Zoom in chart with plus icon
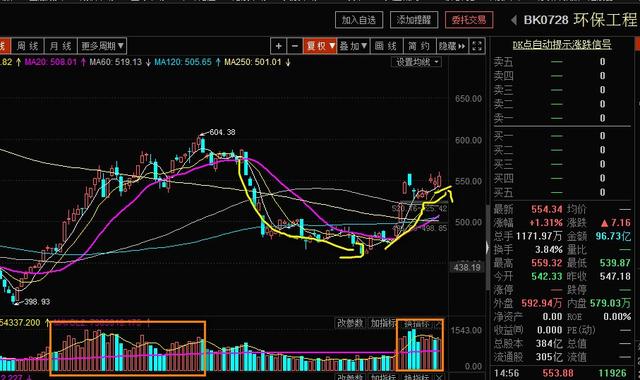This screenshot has width=640, height=380. pos(278,46)
